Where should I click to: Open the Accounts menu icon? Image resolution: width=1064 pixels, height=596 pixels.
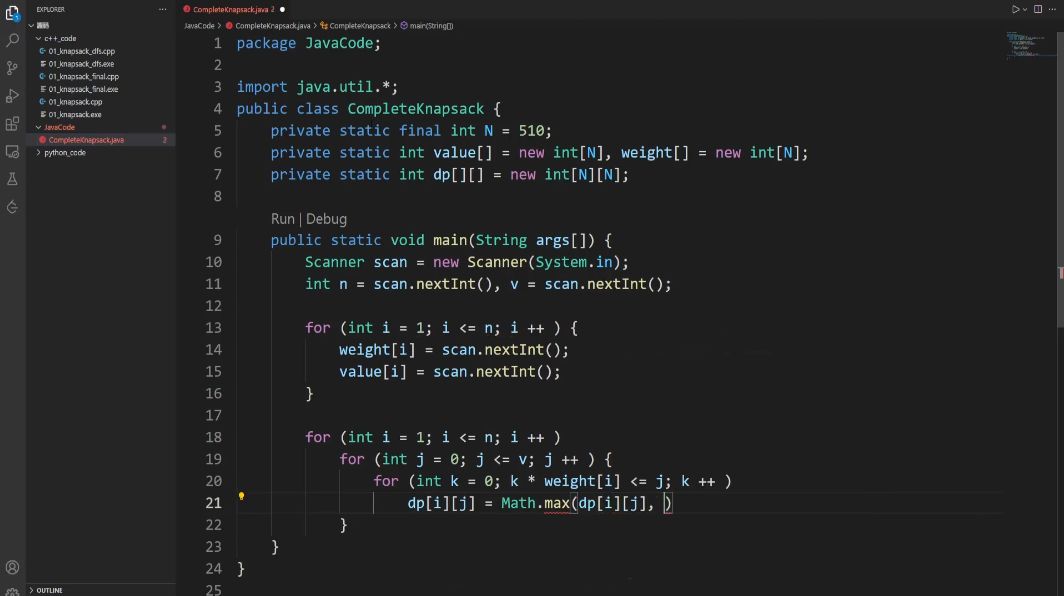pos(12,567)
